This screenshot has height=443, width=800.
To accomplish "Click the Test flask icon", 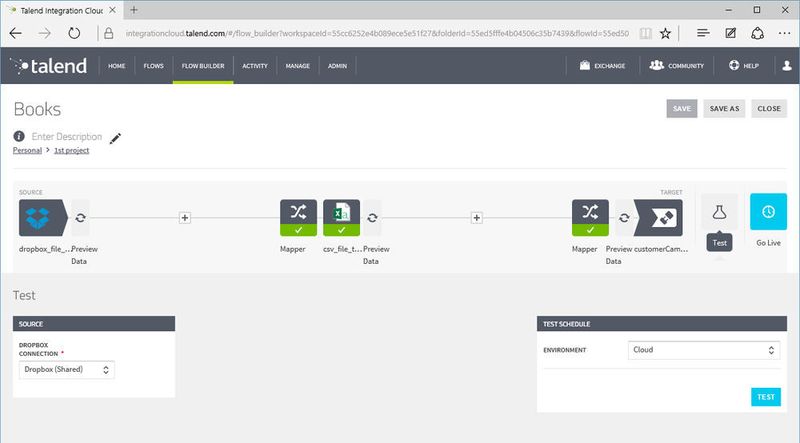I will coord(719,212).
